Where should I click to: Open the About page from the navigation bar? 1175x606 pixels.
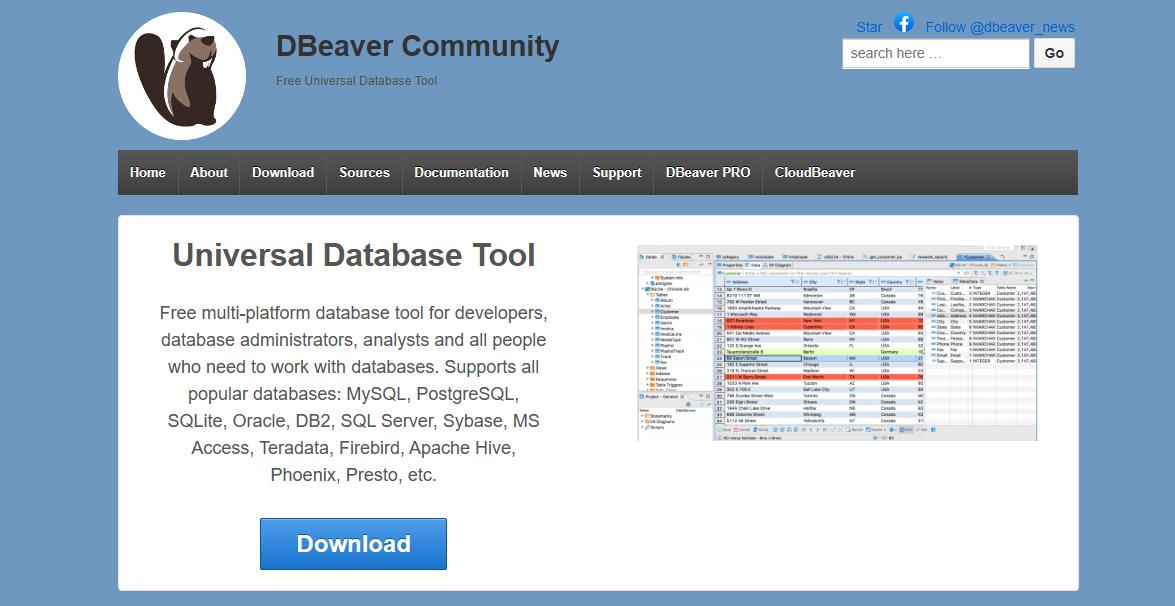tap(208, 172)
